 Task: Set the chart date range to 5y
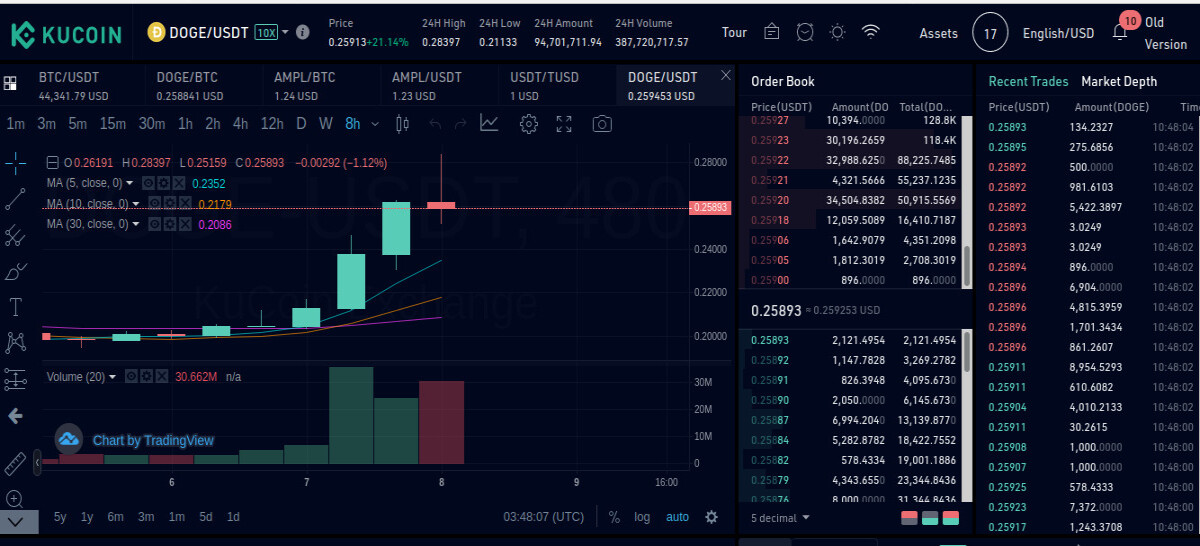pyautogui.click(x=60, y=517)
